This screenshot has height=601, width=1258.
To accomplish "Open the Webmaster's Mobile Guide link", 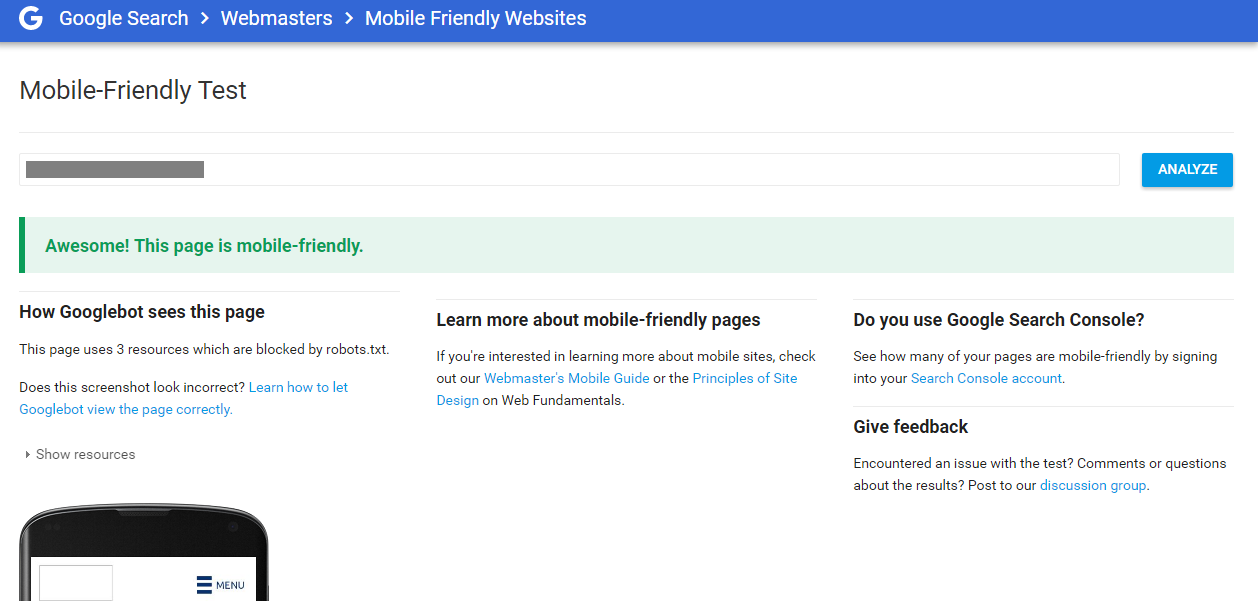I will pos(566,378).
